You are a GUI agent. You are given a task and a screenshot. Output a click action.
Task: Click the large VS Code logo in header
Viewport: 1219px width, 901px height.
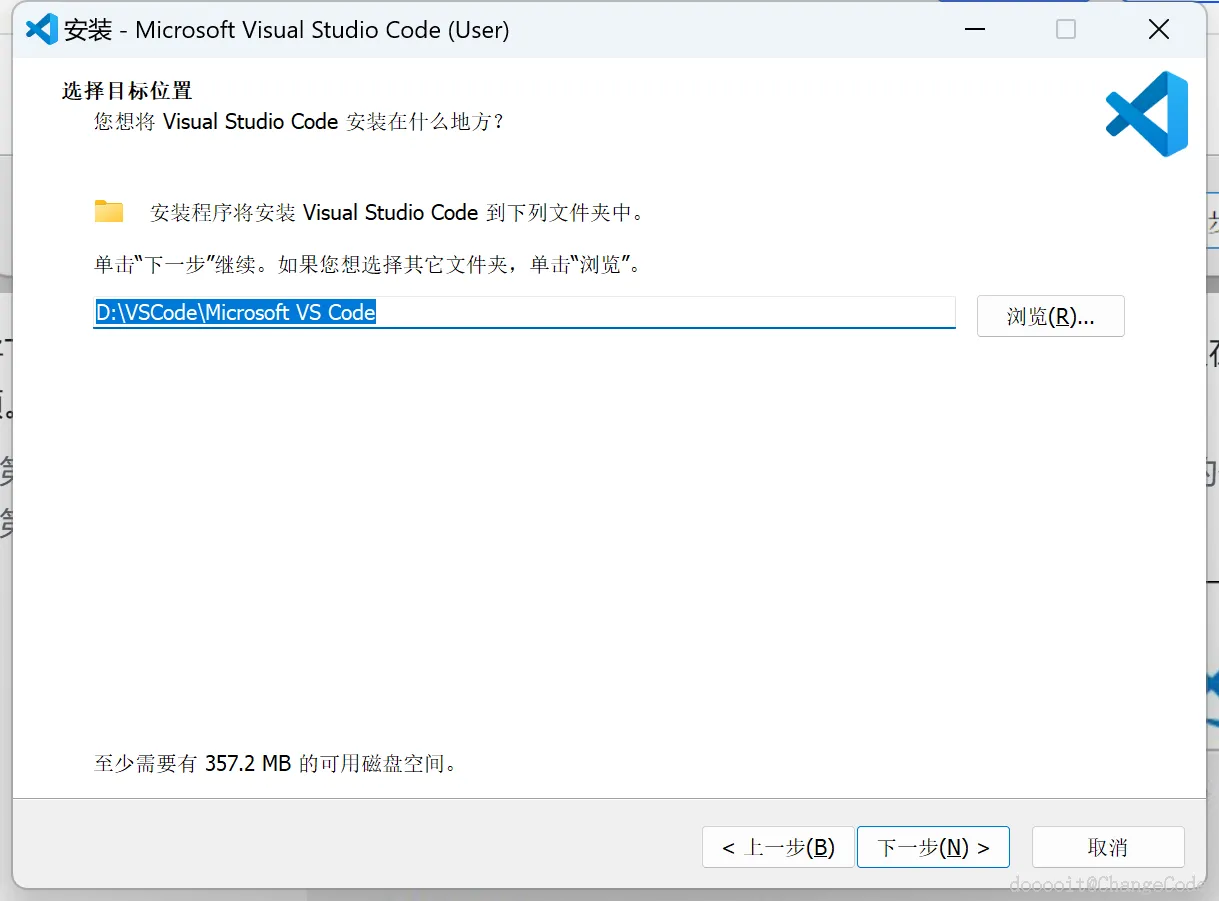pyautogui.click(x=1147, y=114)
